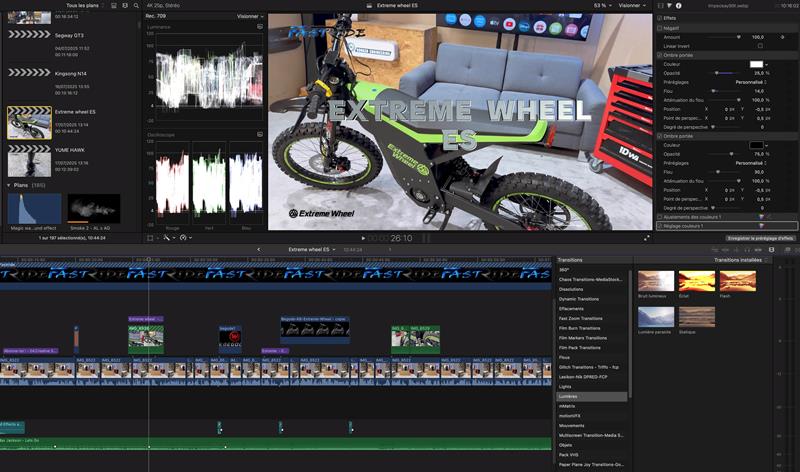Go back in timeline history arrow

pos(259,250)
